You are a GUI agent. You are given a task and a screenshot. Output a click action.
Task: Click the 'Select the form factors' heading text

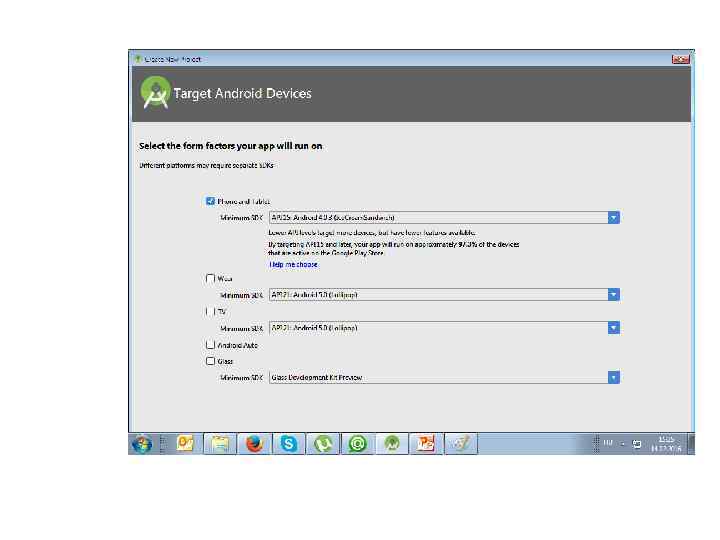tap(231, 146)
